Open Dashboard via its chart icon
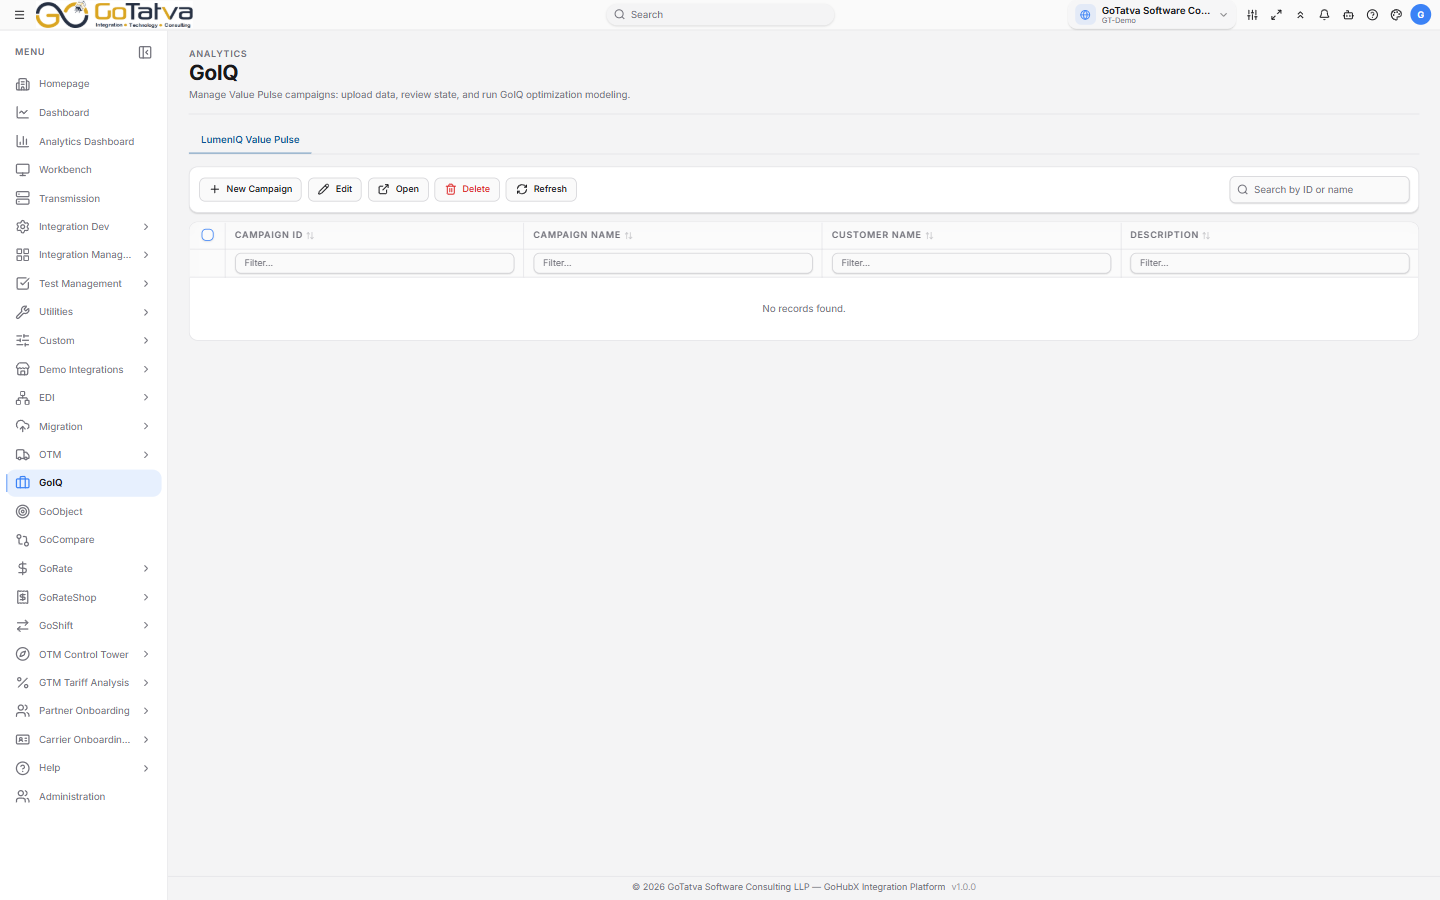This screenshot has width=1440, height=900. 23,113
